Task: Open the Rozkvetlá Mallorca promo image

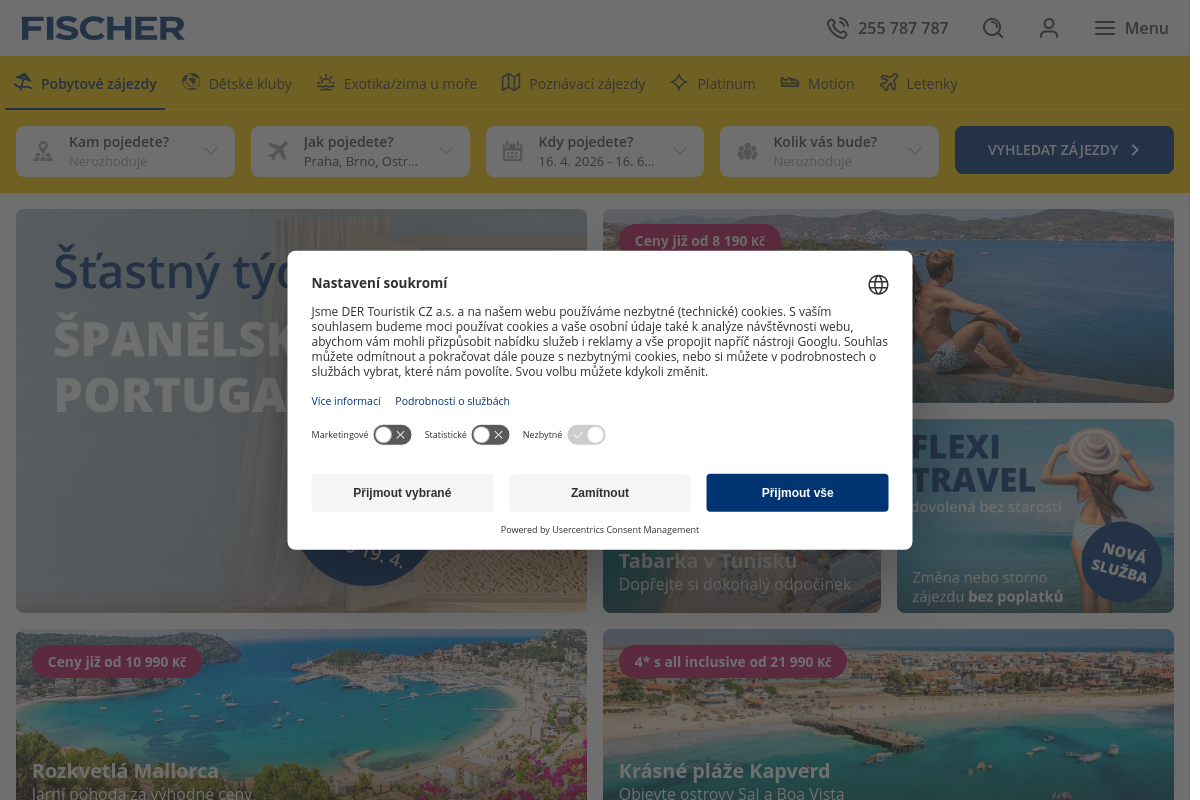Action: (301, 714)
